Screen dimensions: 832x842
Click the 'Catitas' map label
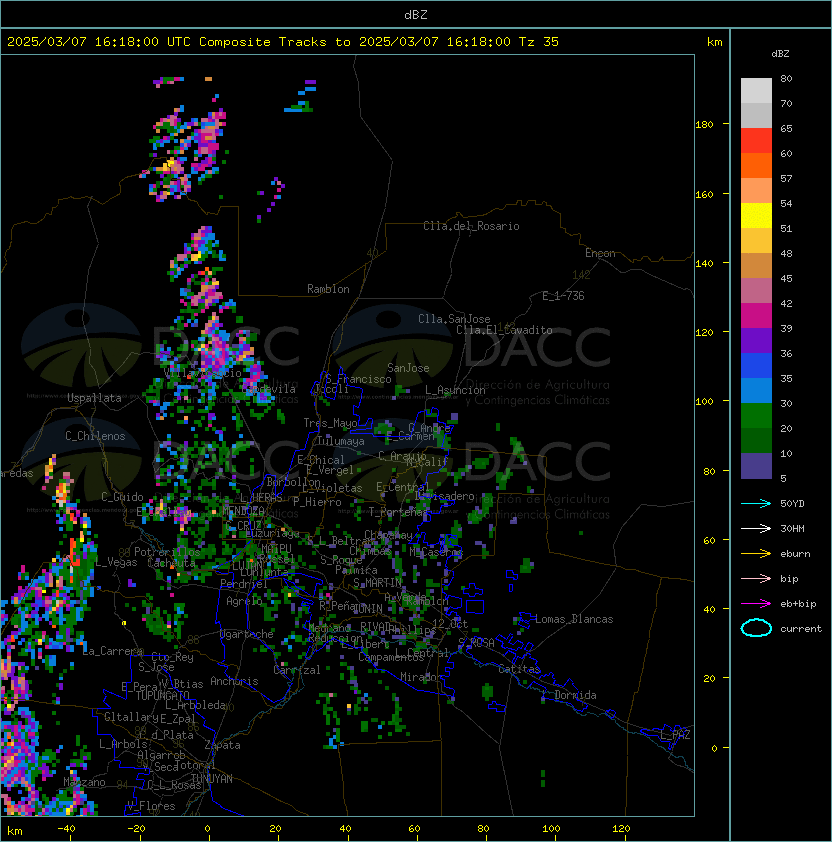(x=519, y=669)
